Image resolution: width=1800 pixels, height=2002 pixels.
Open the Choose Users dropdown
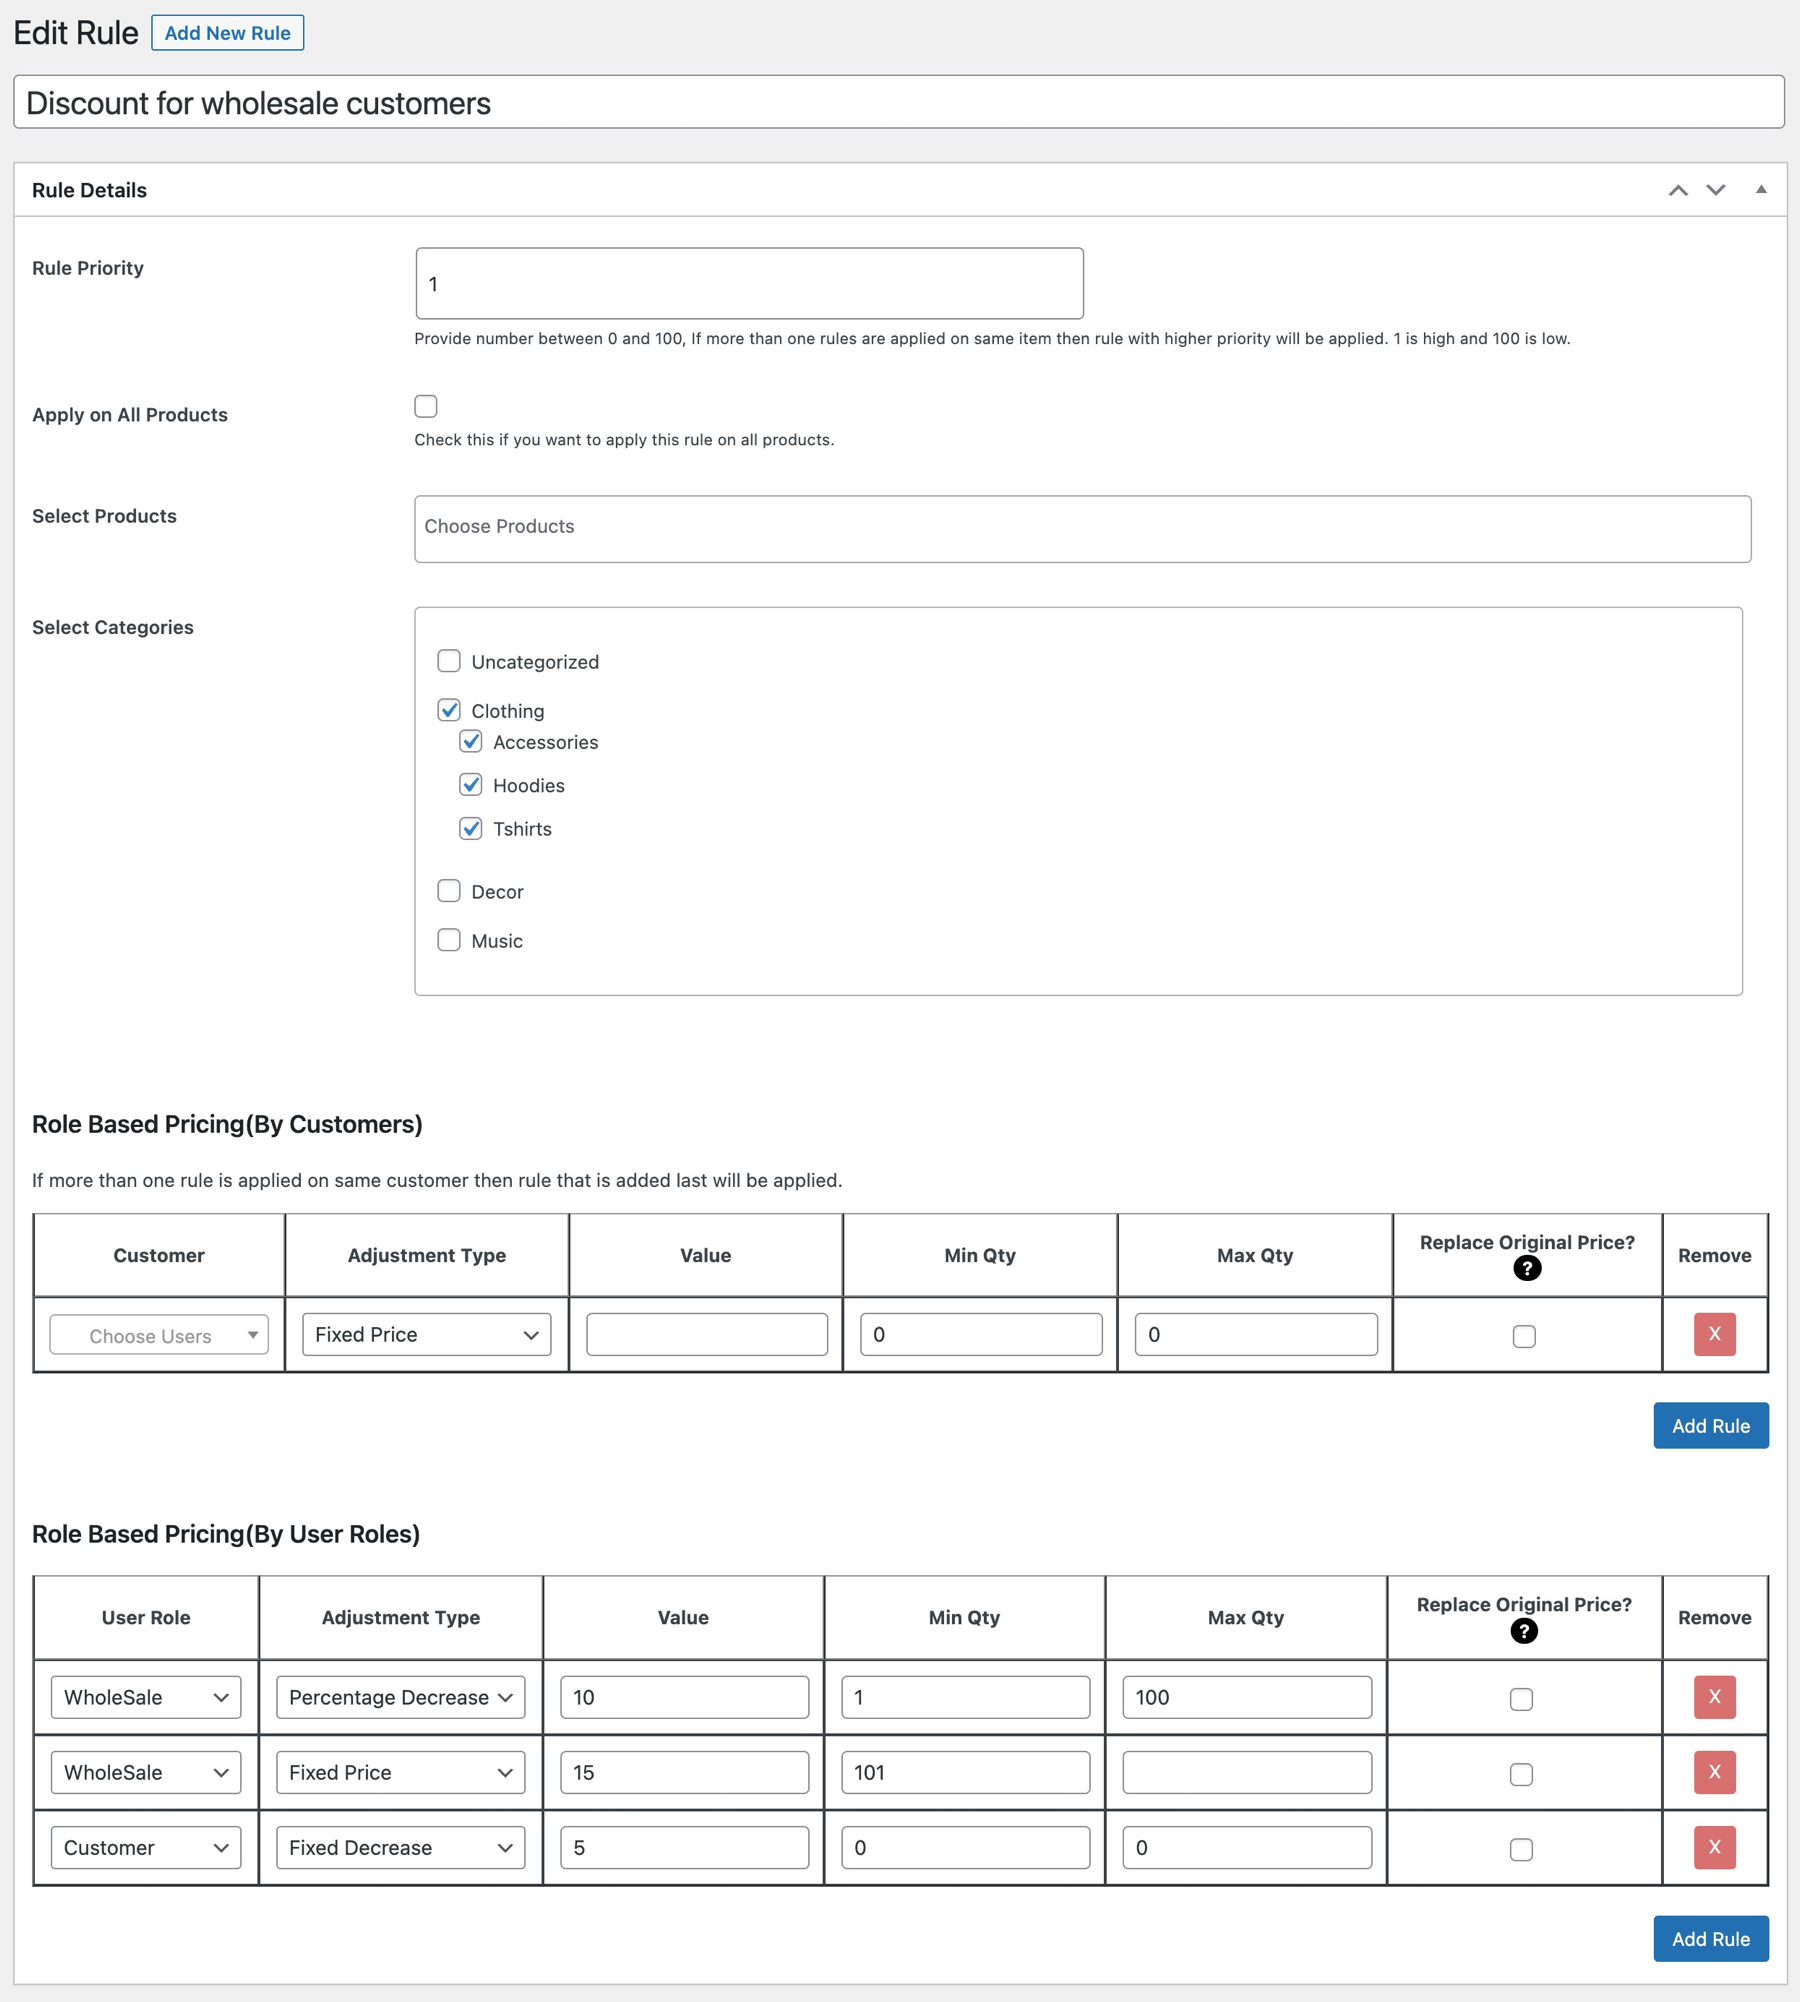tap(157, 1334)
